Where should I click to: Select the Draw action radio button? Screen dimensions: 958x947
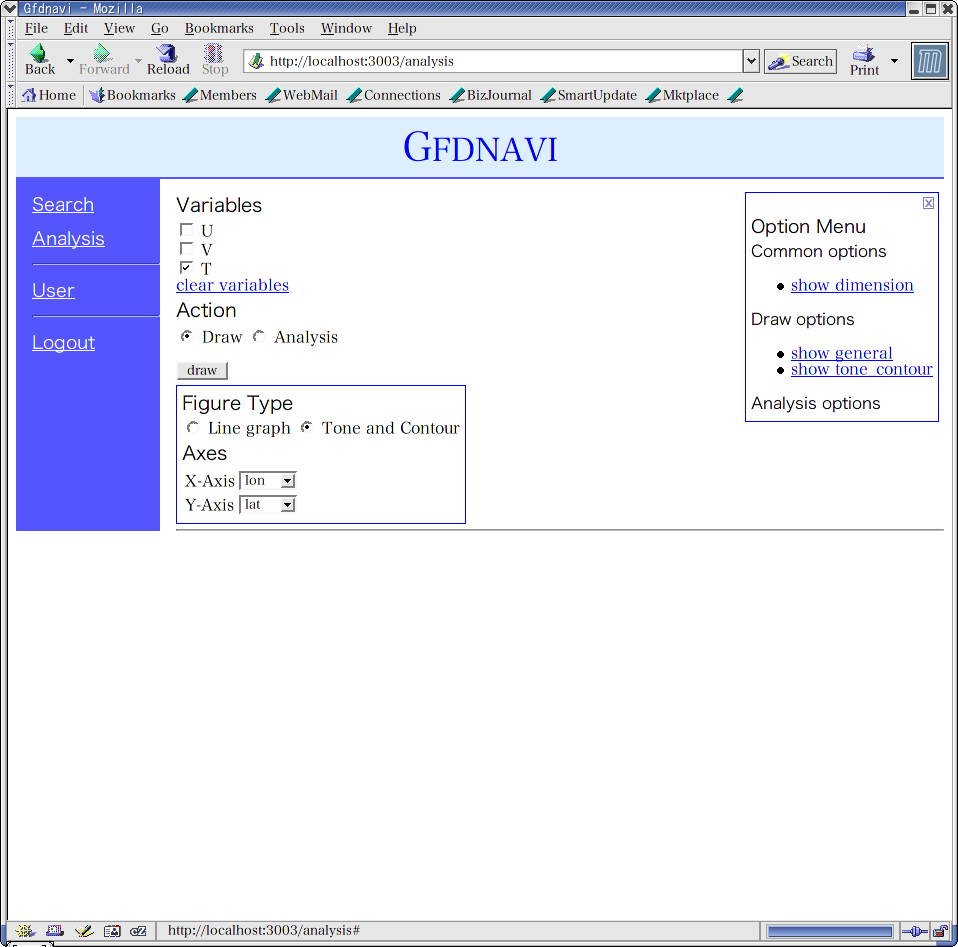pyautogui.click(x=187, y=336)
